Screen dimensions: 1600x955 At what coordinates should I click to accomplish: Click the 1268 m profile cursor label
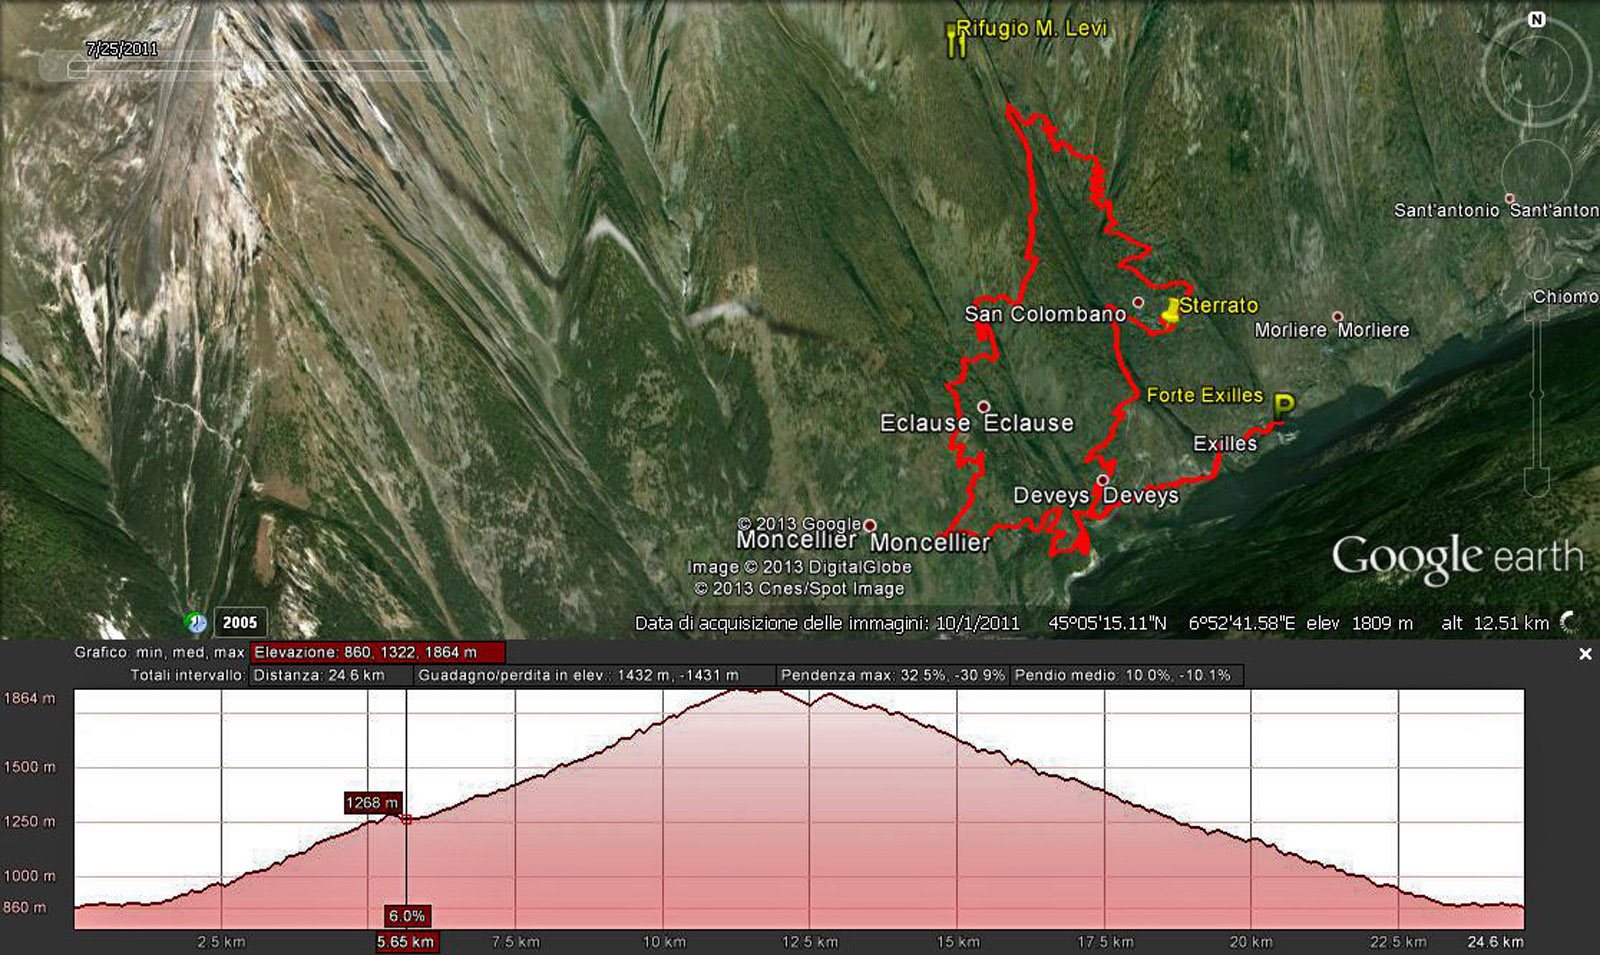372,803
